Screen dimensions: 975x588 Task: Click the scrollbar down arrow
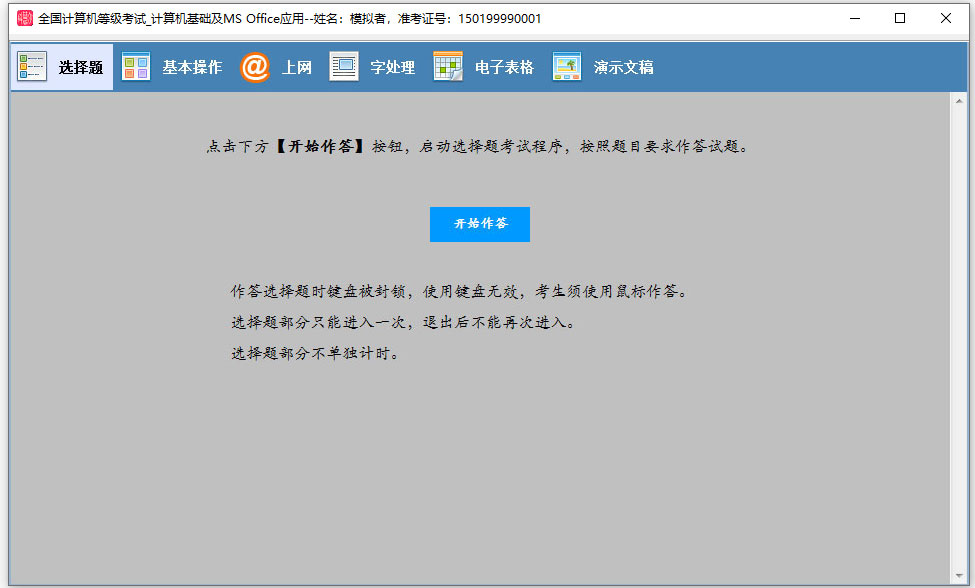click(x=959, y=577)
